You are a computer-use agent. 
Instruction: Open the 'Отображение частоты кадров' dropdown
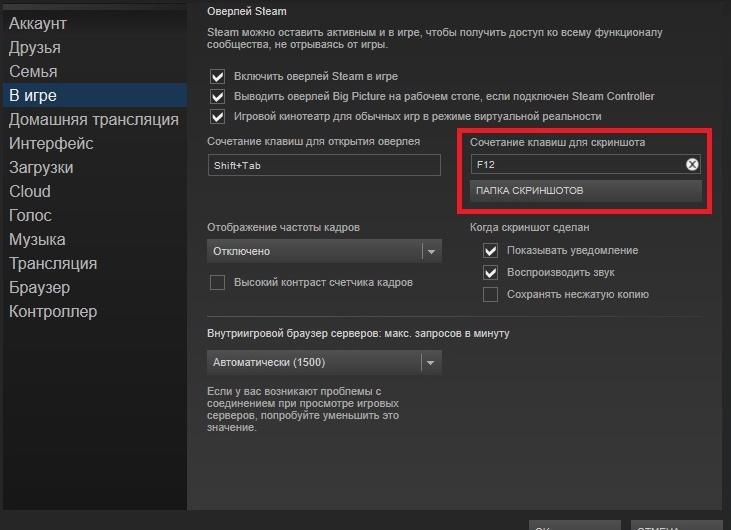(x=324, y=251)
